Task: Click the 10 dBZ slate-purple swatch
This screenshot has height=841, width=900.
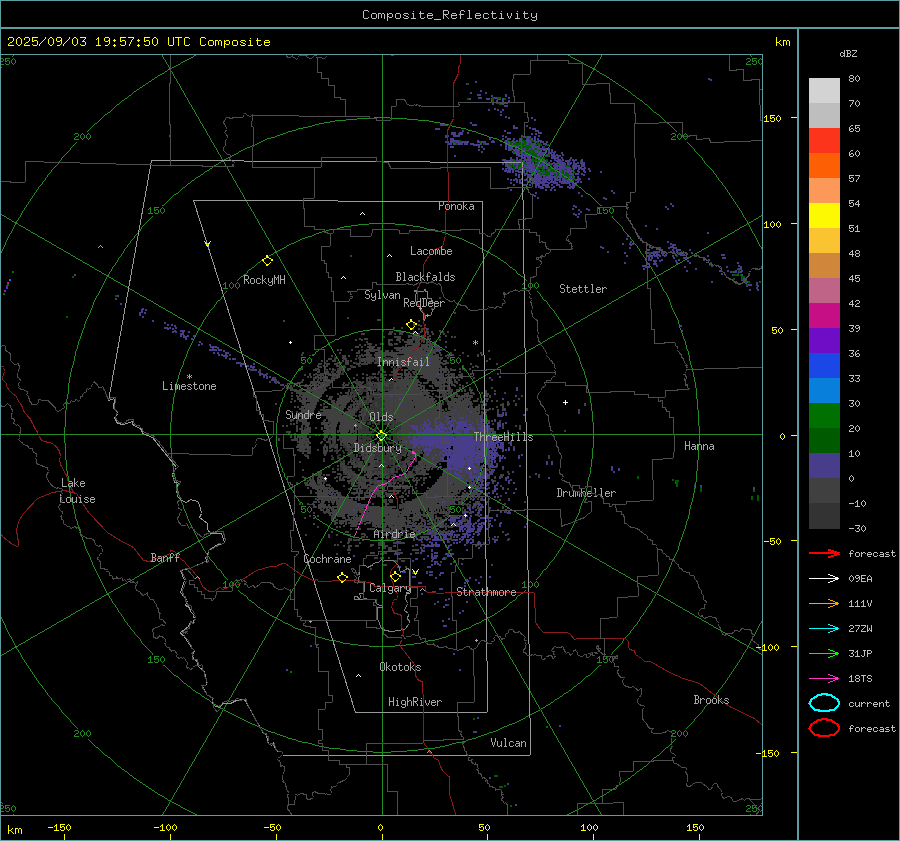Action: [x=824, y=466]
